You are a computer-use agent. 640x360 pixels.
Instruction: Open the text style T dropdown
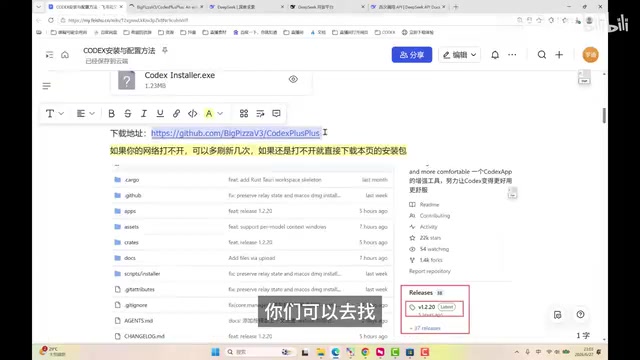pos(54,113)
